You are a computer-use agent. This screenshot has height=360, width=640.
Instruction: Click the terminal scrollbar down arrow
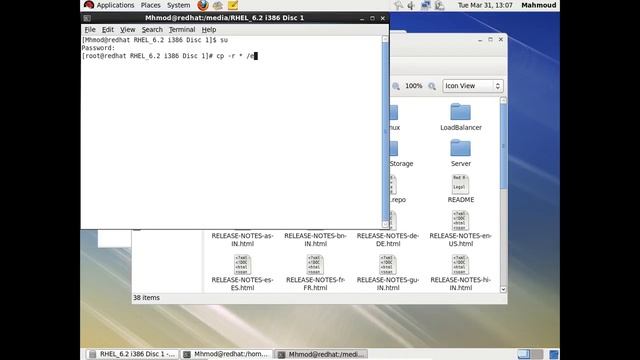pyautogui.click(x=385, y=224)
